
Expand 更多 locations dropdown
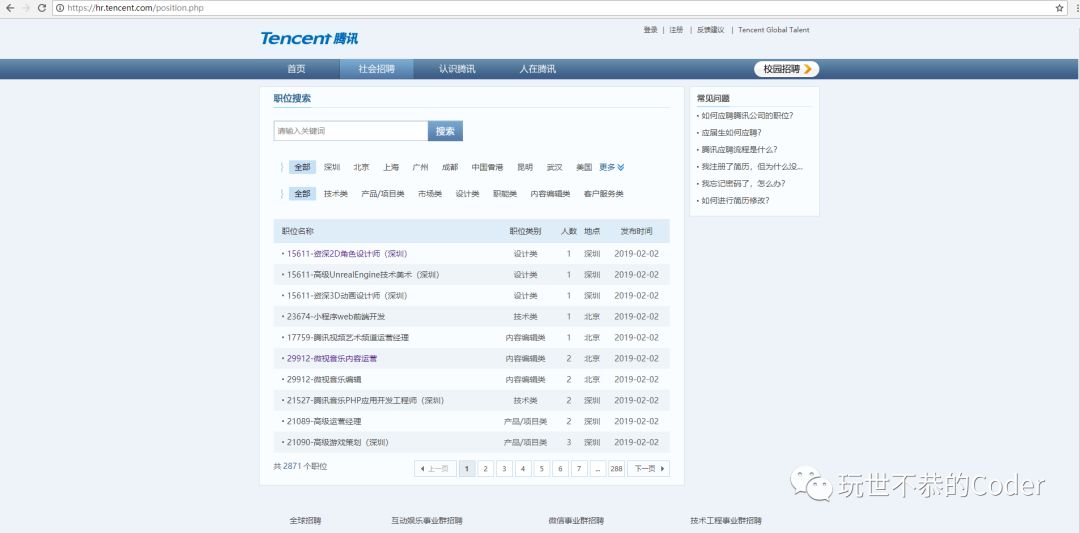[x=612, y=167]
